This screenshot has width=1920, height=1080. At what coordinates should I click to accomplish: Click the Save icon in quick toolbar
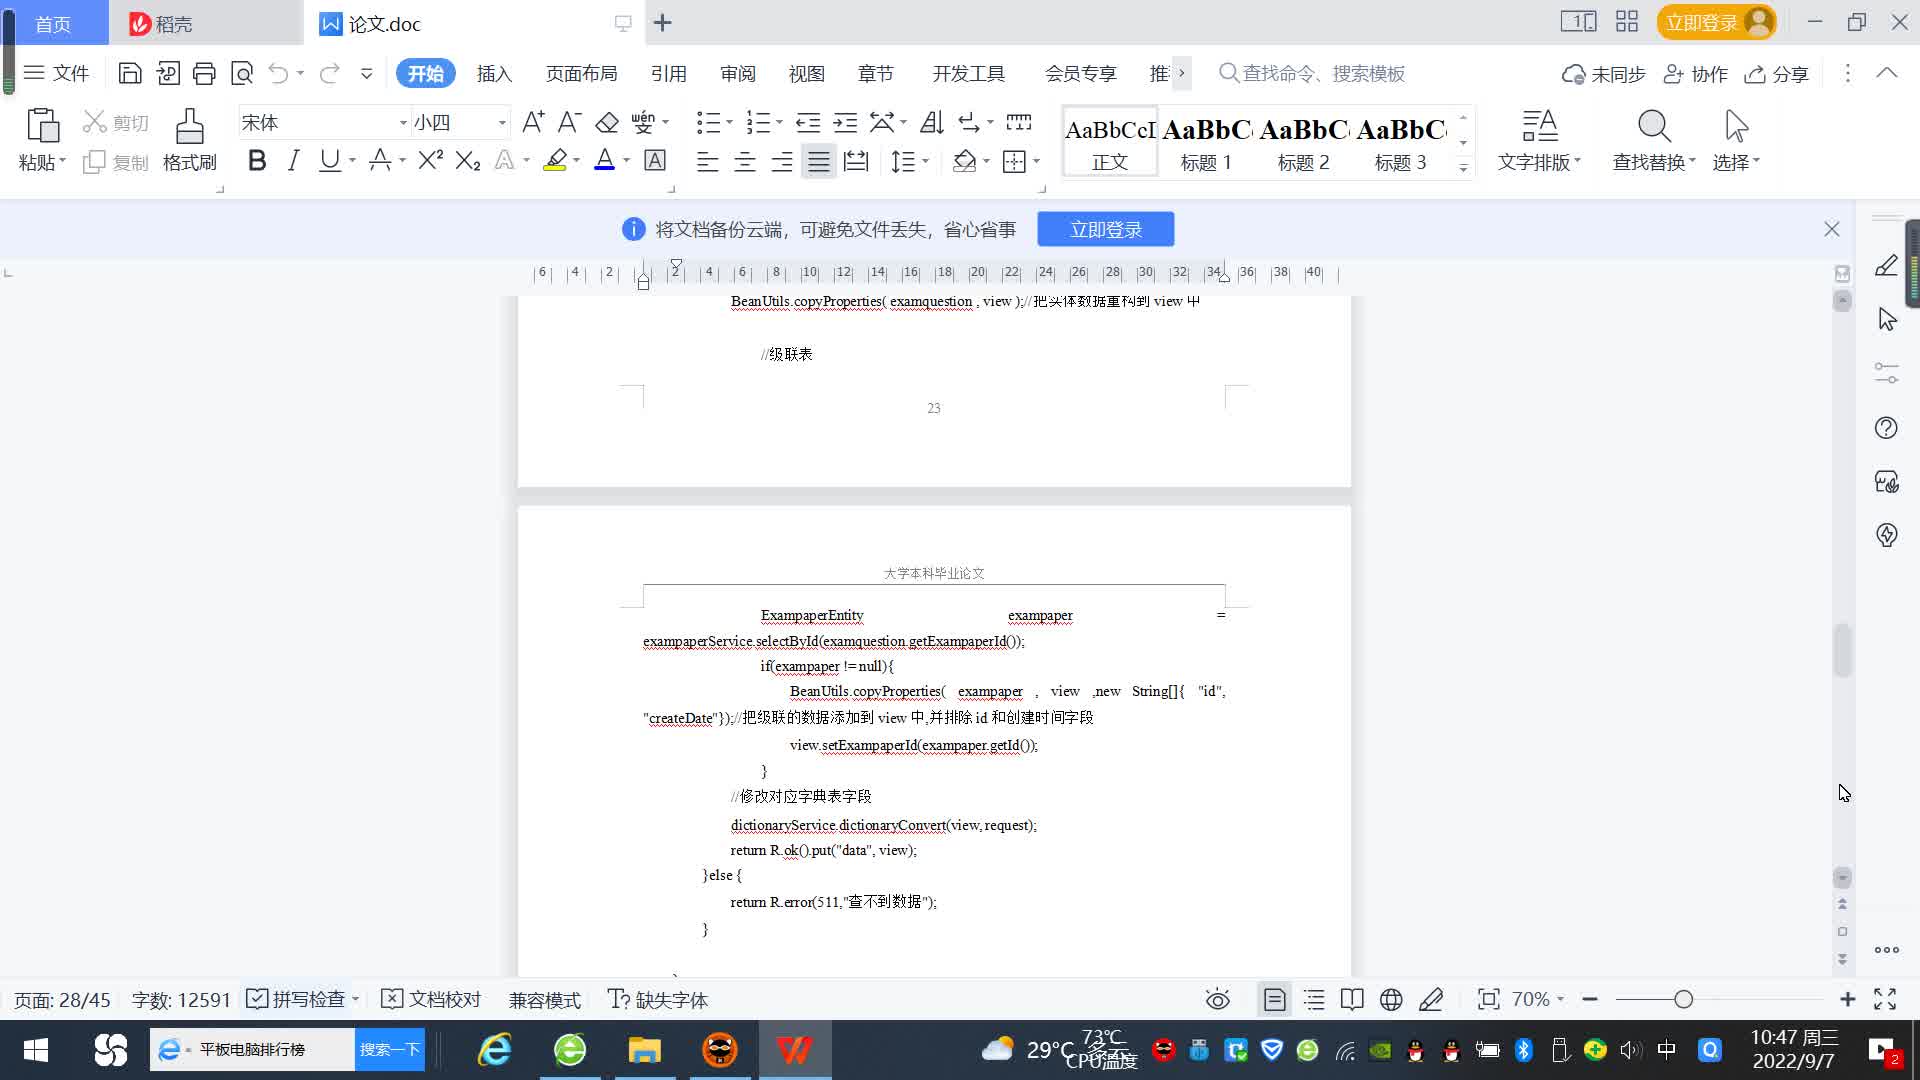pyautogui.click(x=129, y=73)
